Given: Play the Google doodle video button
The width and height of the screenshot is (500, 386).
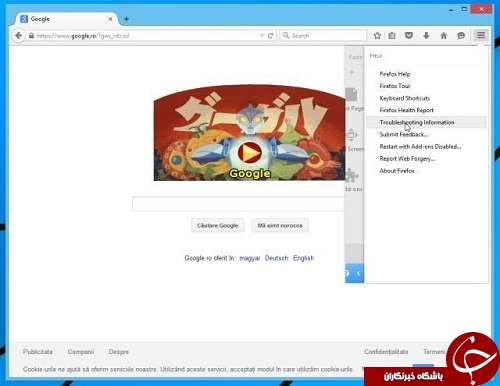Looking at the screenshot, I should tap(250, 153).
